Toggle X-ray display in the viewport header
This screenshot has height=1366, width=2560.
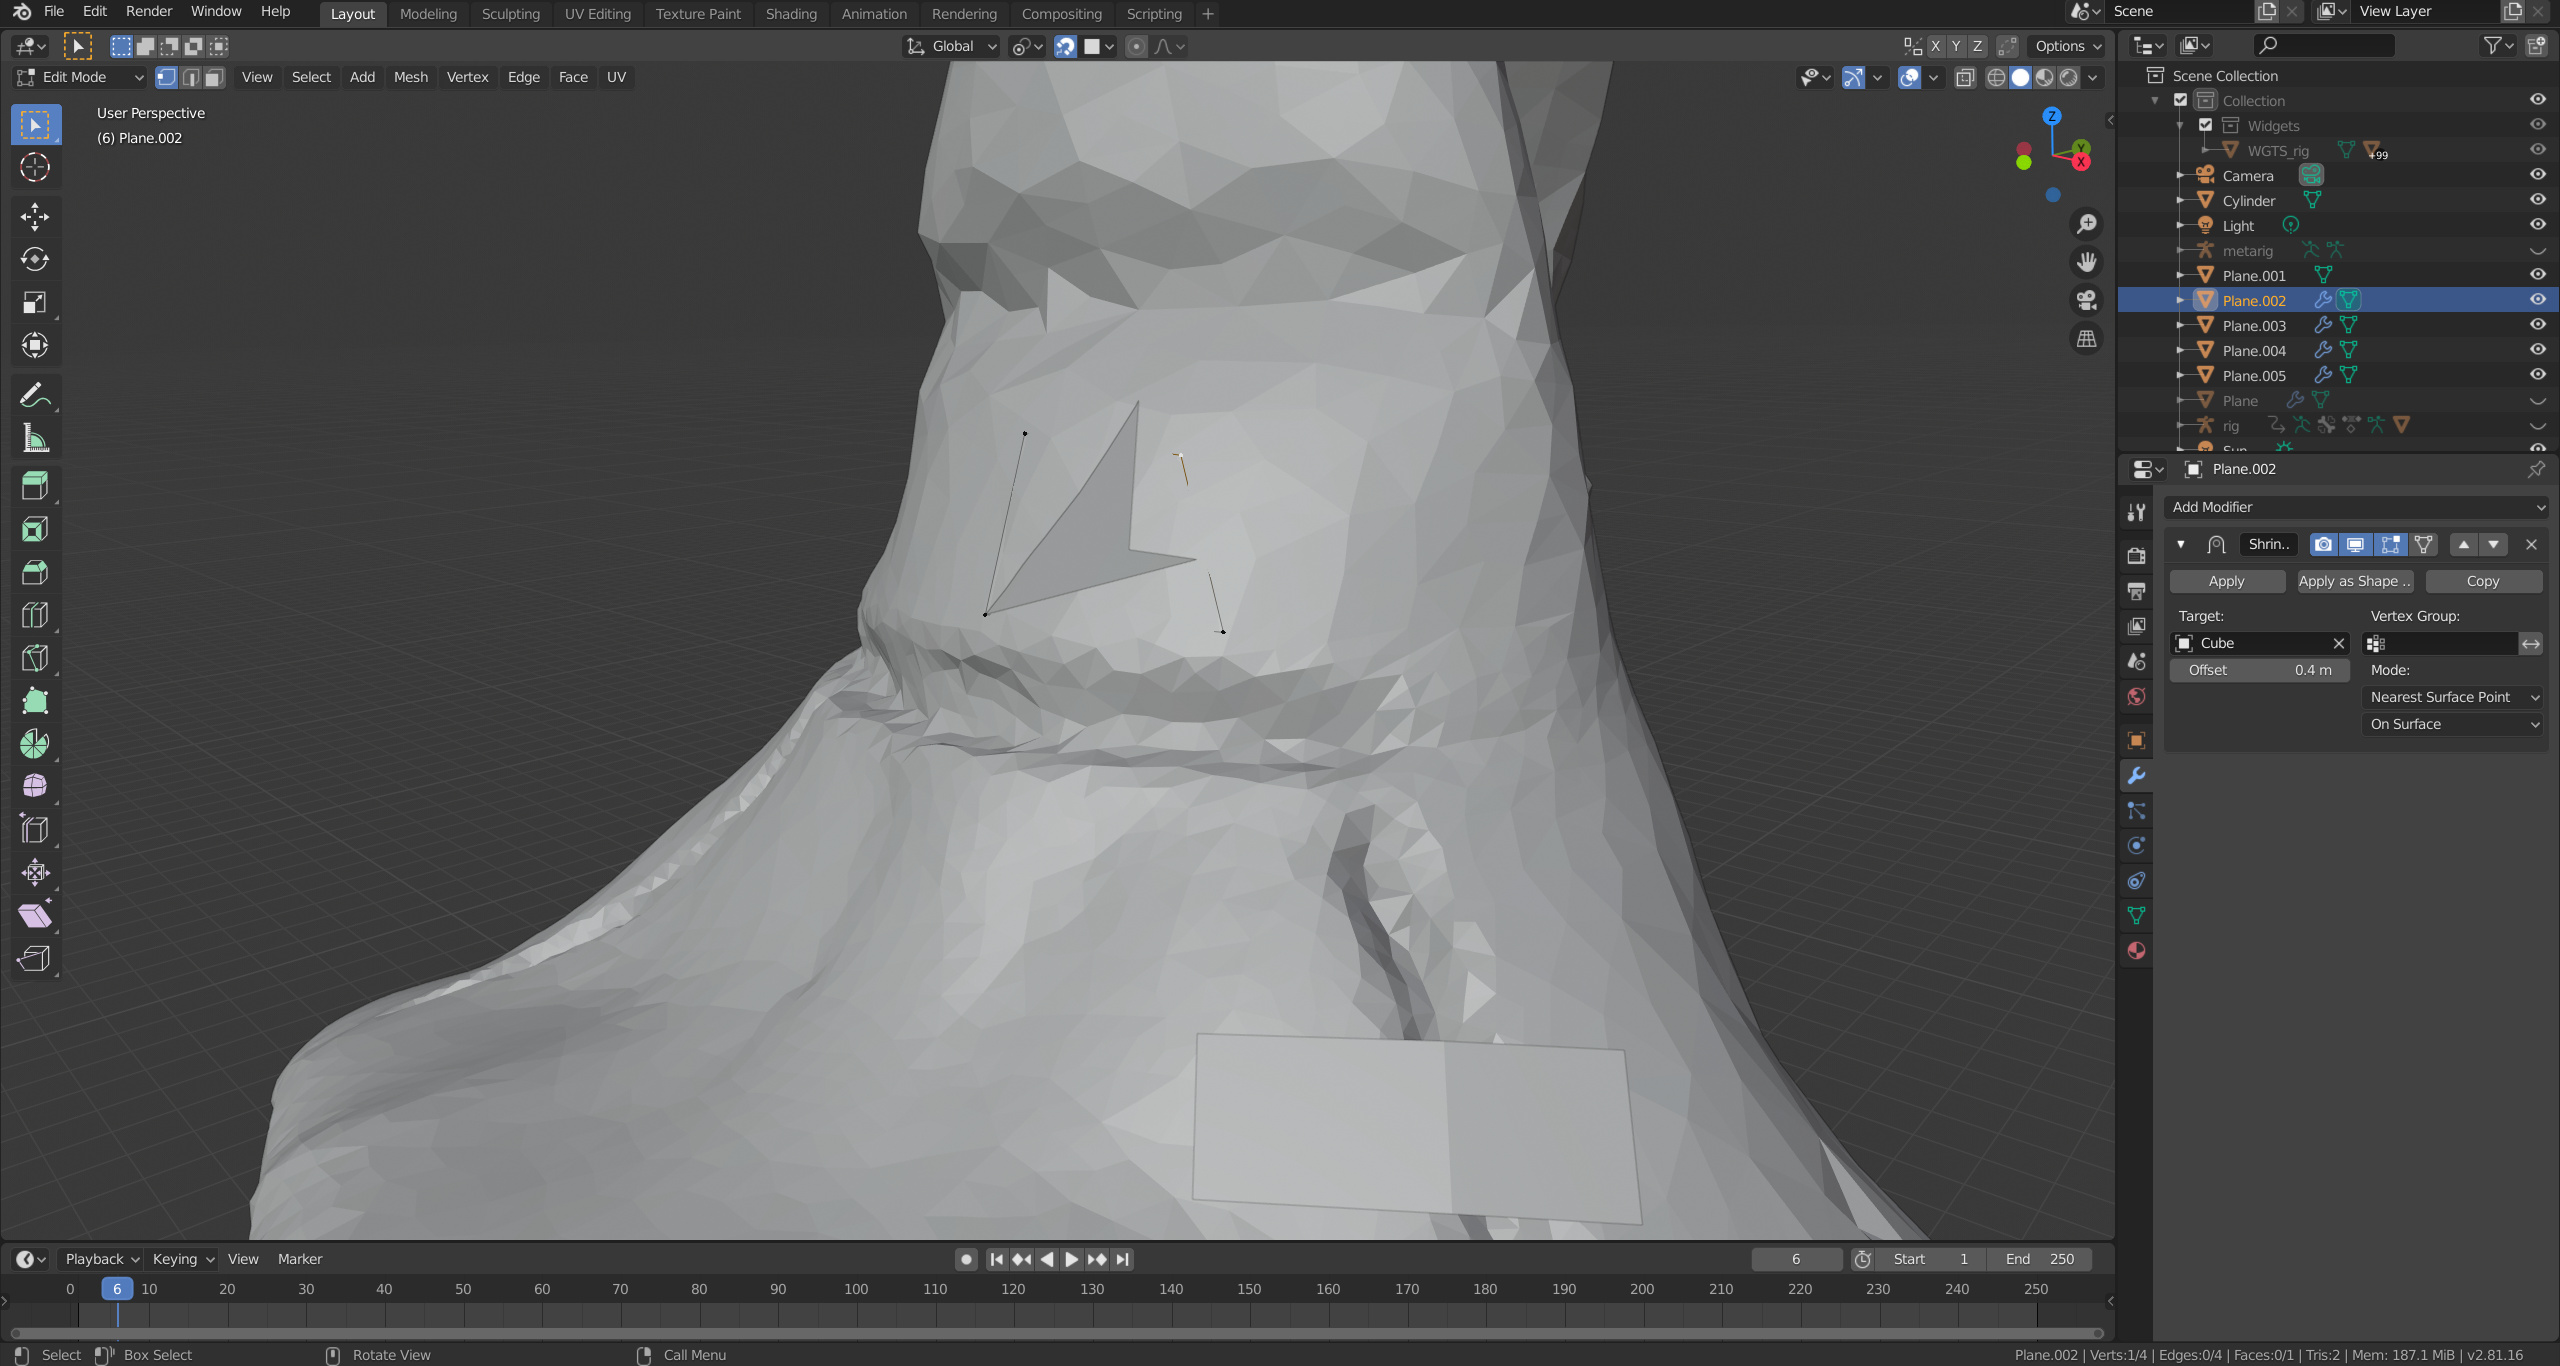point(1965,77)
